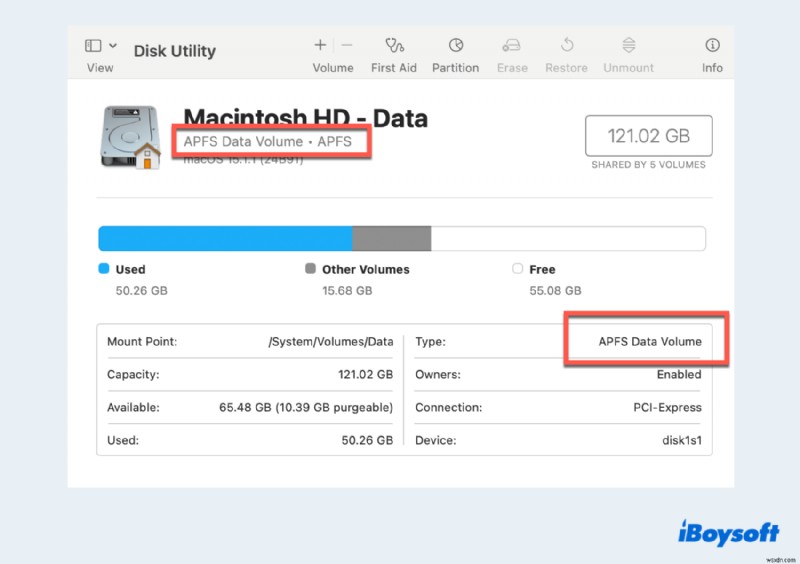Click the gray Other Volumes legend swatch
This screenshot has width=800, height=564.
pyautogui.click(x=310, y=268)
